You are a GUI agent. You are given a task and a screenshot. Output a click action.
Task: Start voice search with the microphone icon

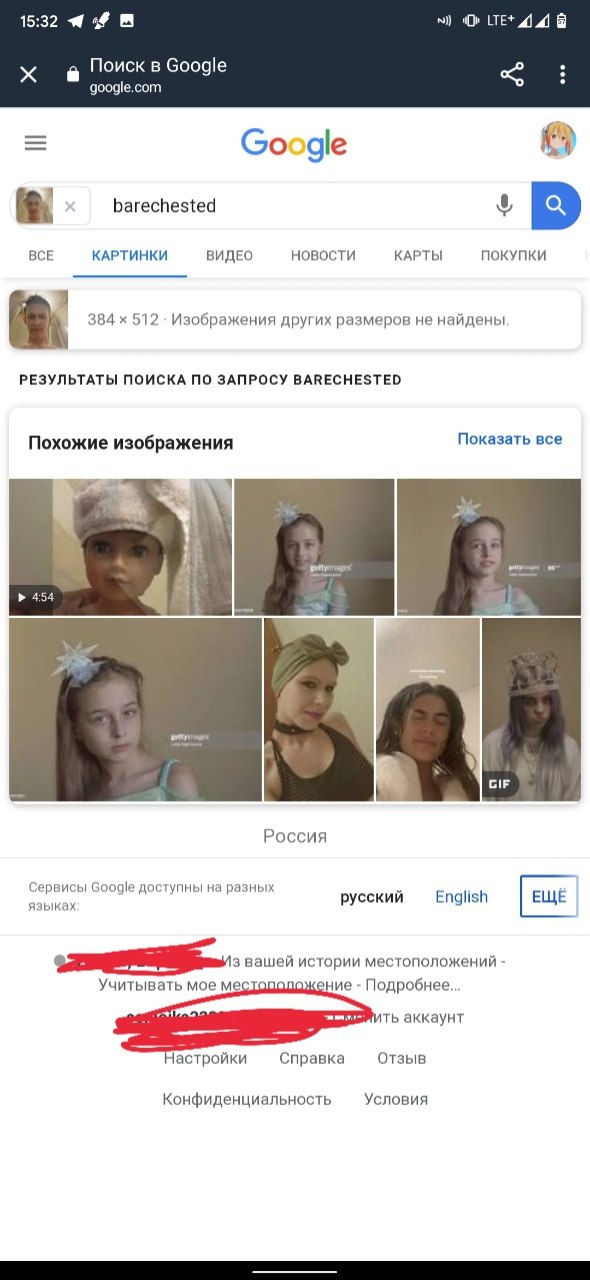pos(504,206)
